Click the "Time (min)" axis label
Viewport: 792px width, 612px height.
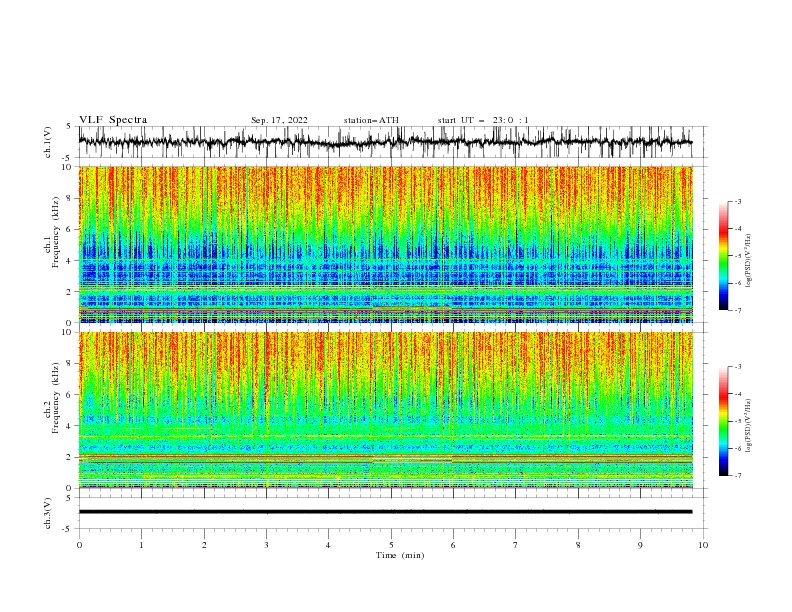pos(400,555)
